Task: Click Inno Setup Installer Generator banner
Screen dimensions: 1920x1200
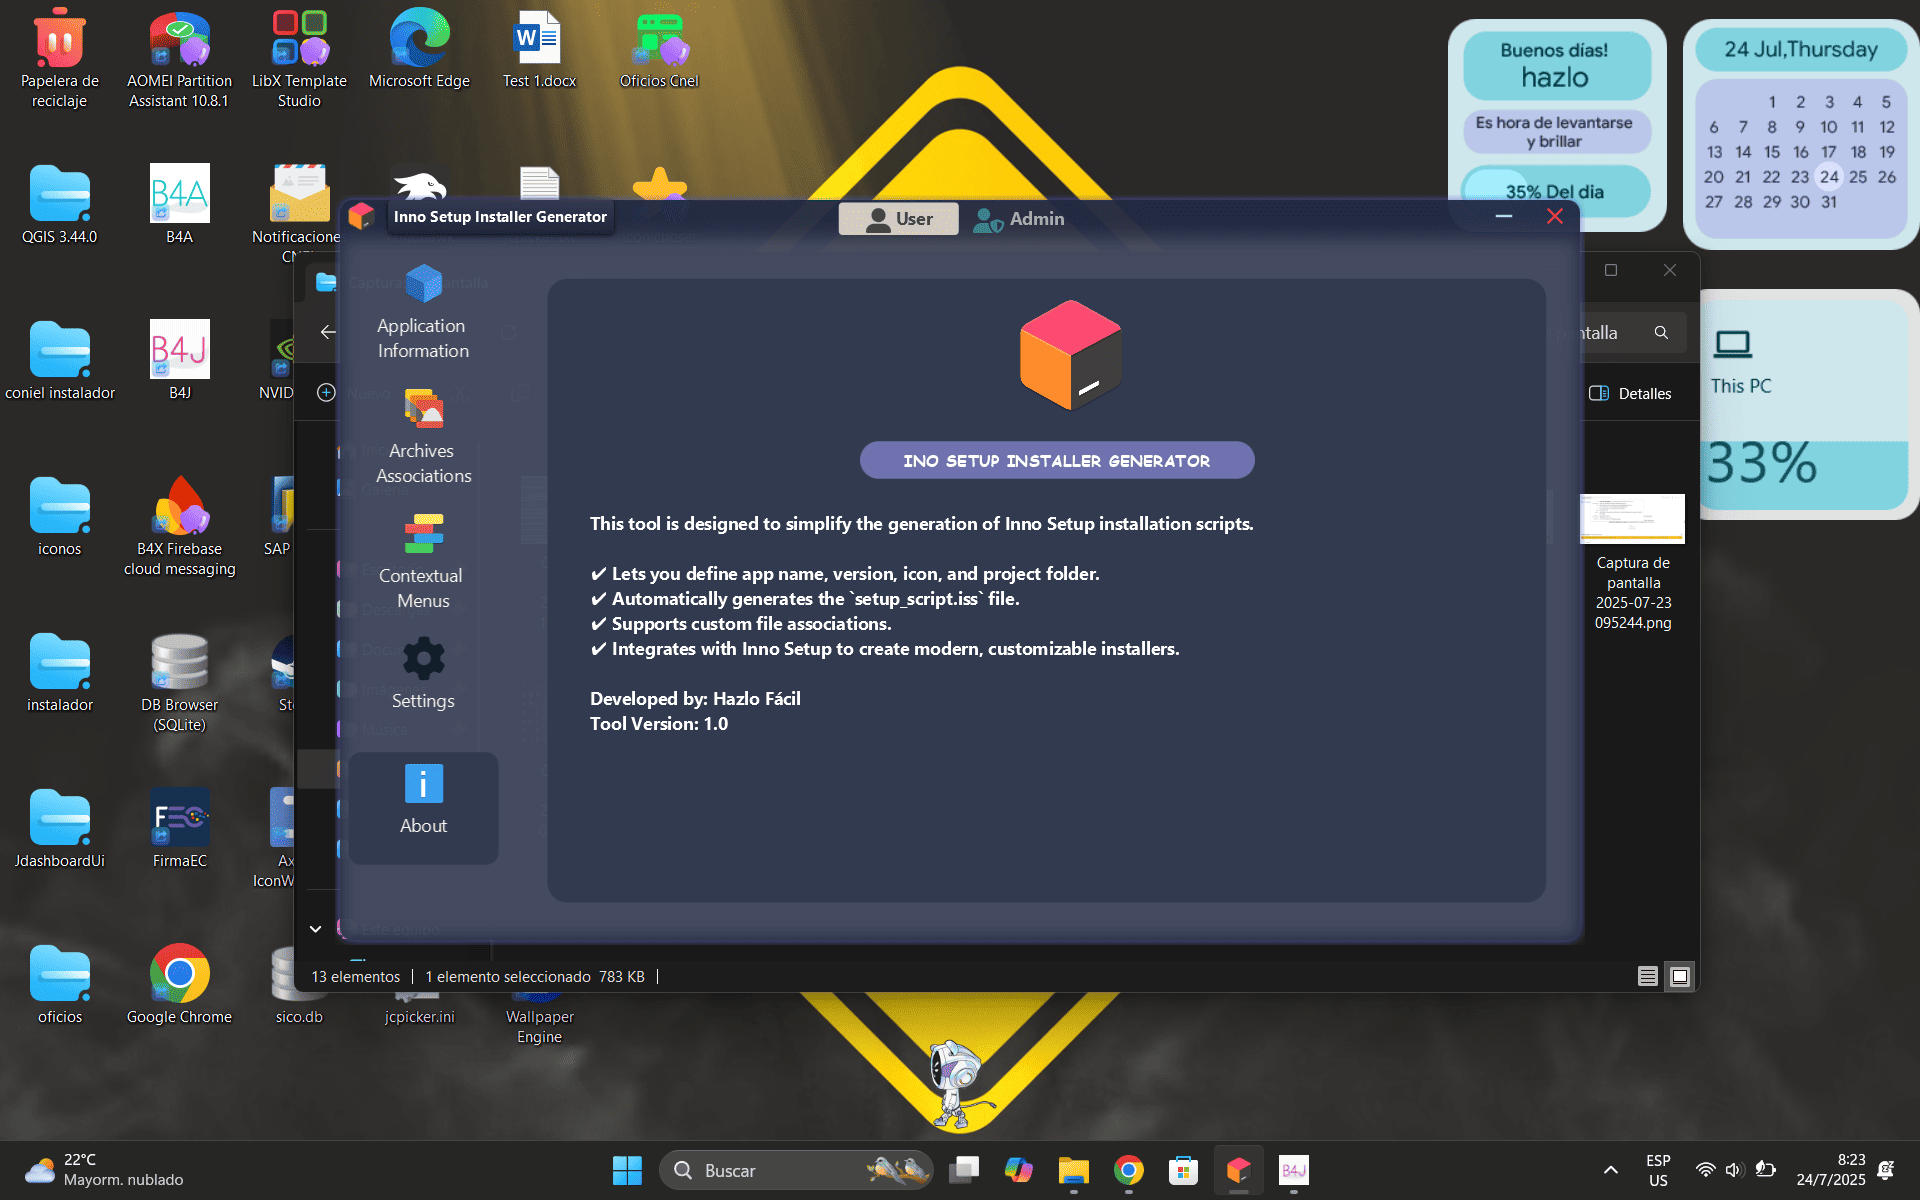Action: pos(1056,460)
